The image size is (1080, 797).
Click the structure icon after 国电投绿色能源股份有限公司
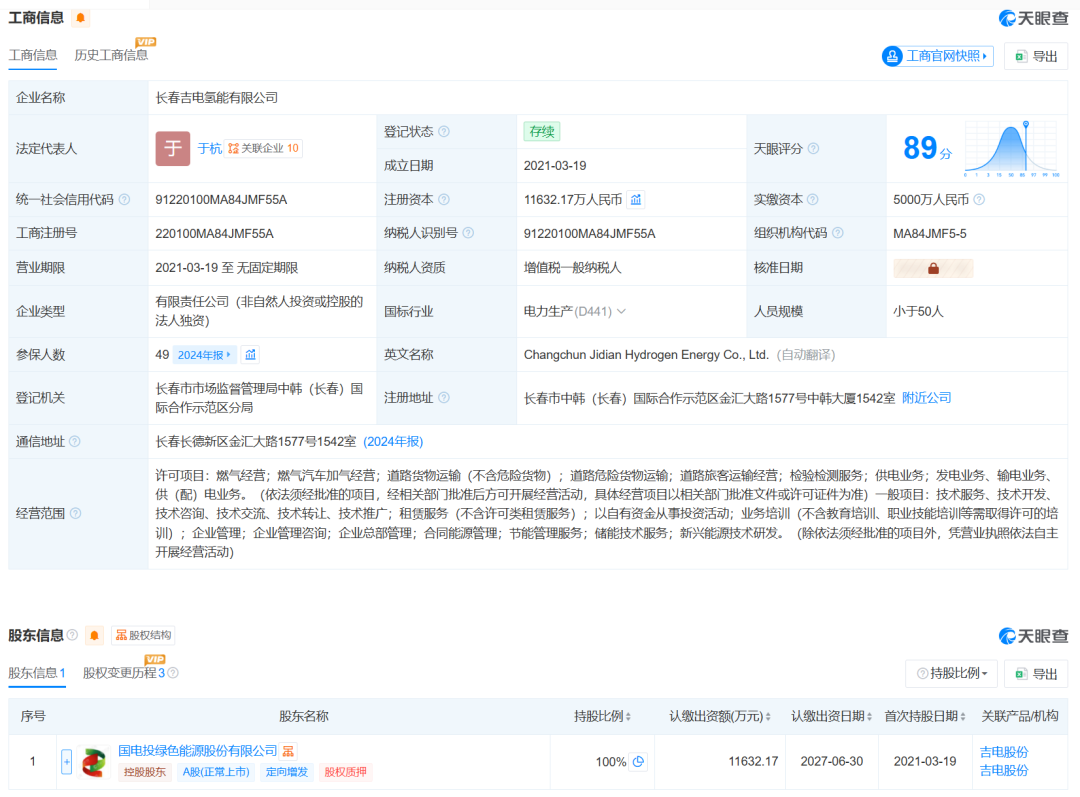(289, 751)
